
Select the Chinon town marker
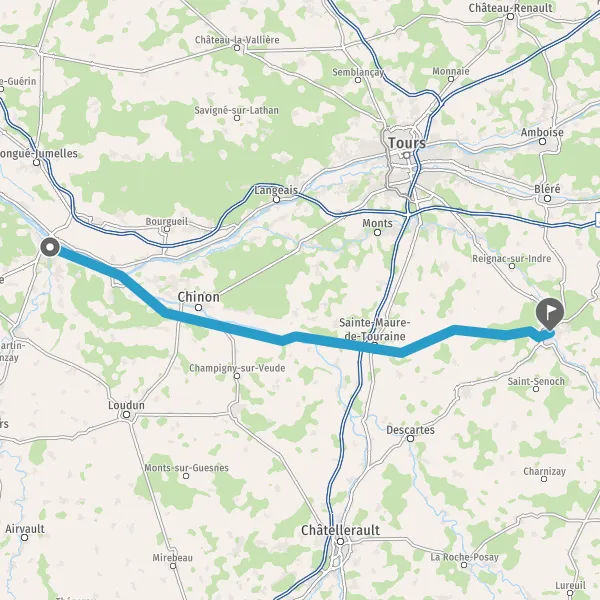(199, 307)
